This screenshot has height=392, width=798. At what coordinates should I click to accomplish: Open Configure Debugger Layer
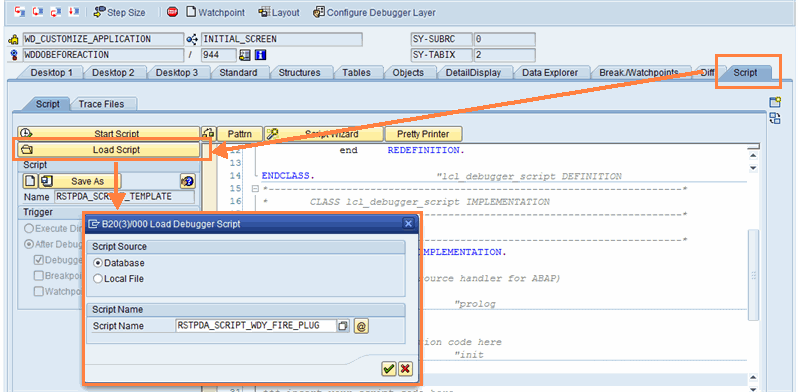coord(374,12)
